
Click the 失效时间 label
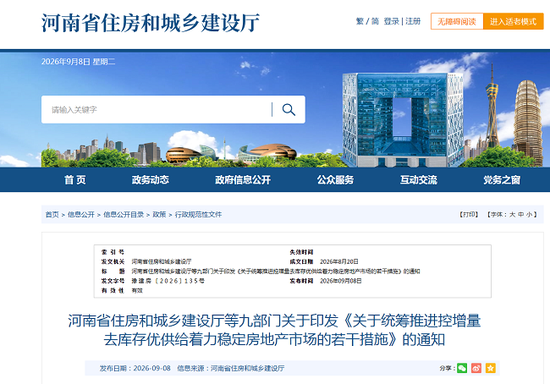[301, 252]
